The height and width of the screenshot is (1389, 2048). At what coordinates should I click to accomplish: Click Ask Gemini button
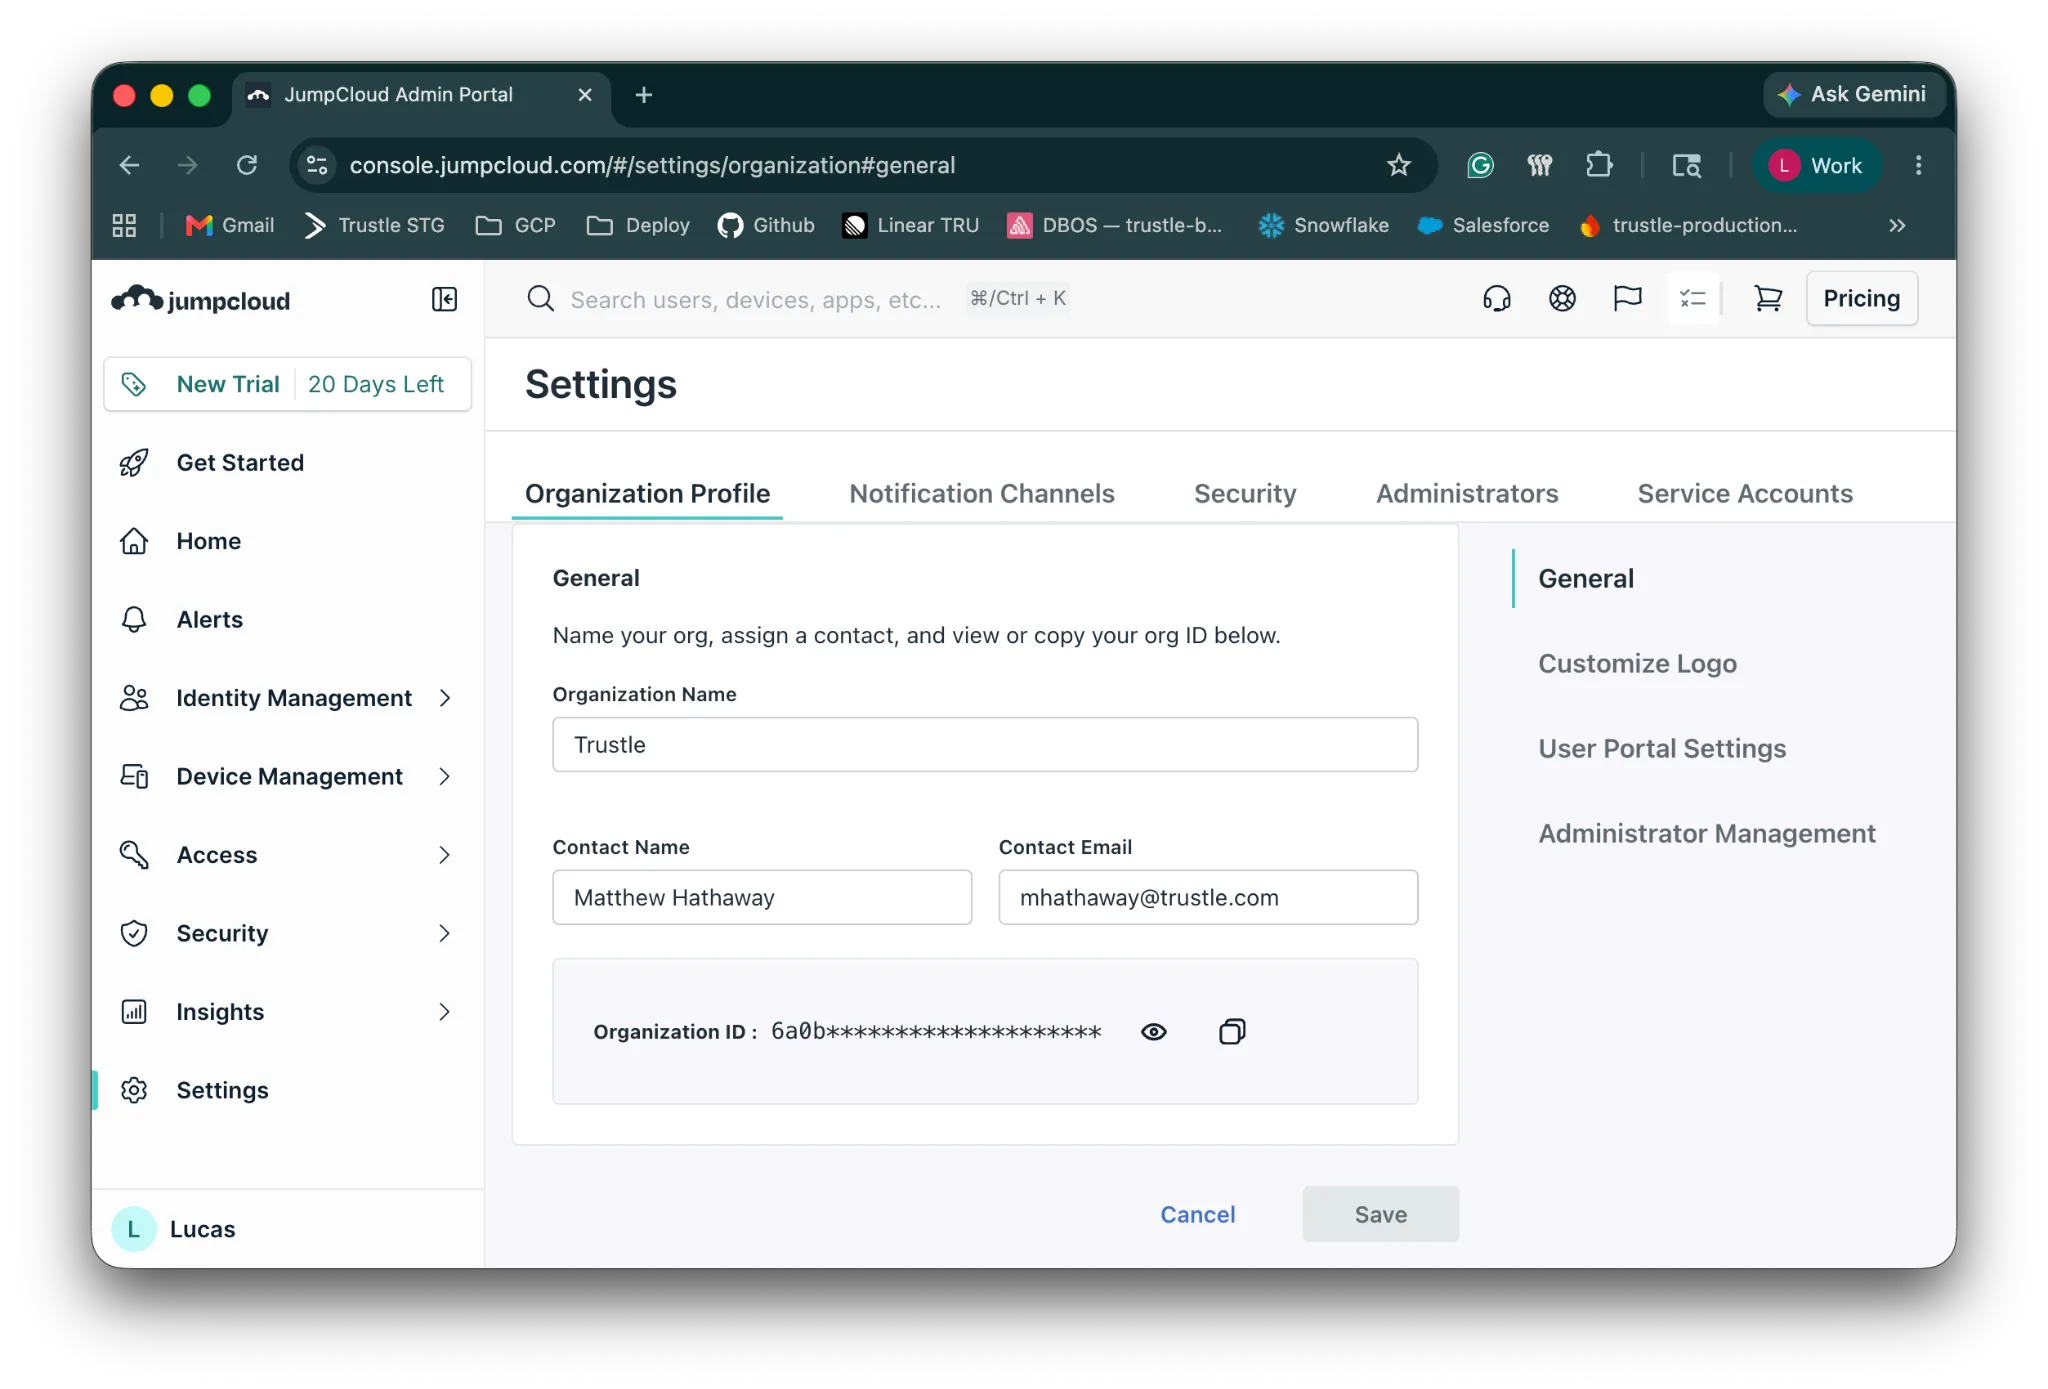click(x=1853, y=94)
